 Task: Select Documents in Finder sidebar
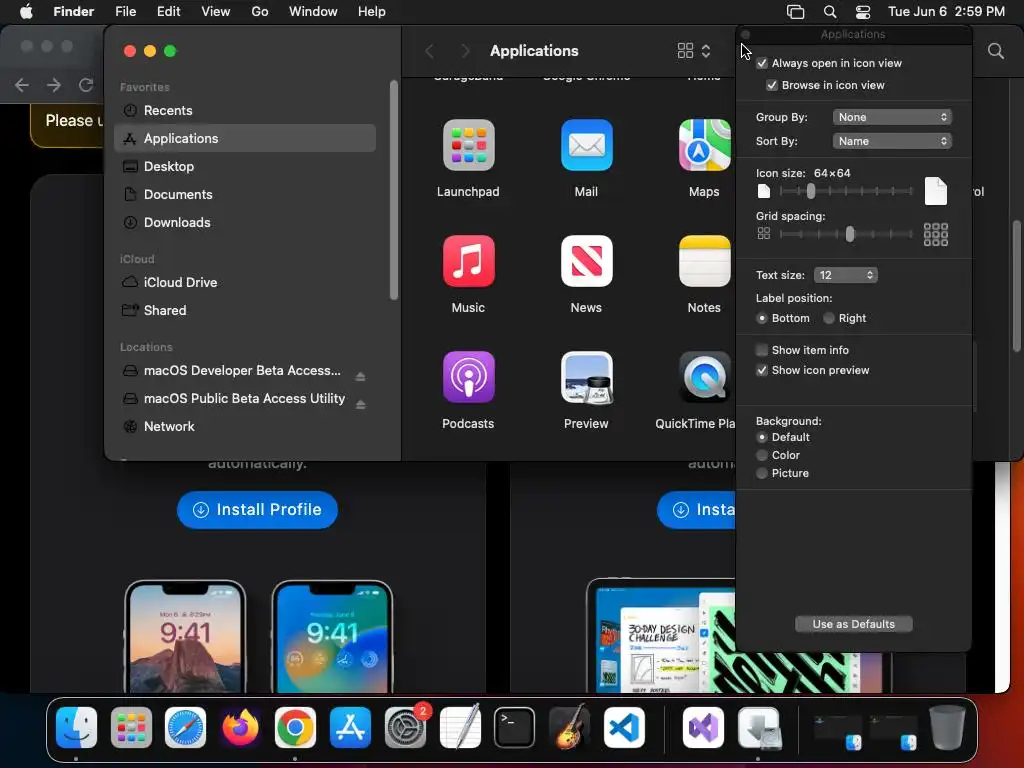tap(245, 195)
